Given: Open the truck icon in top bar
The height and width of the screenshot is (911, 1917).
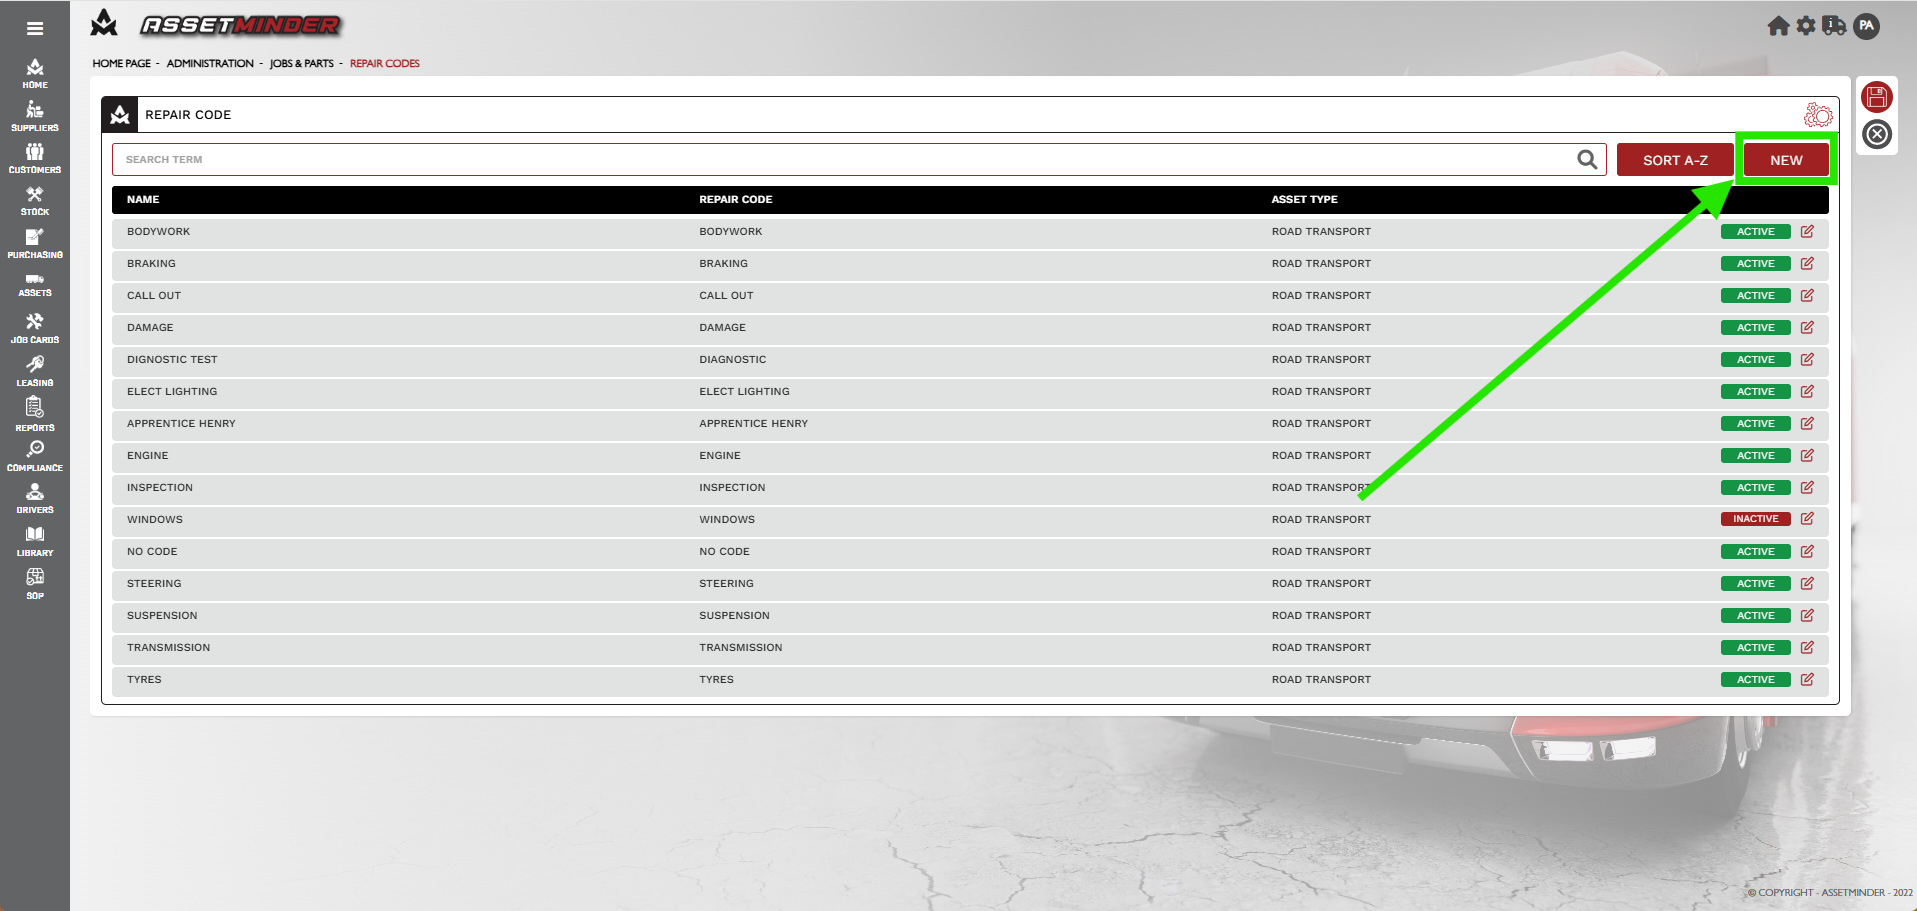Looking at the screenshot, I should click(1834, 26).
